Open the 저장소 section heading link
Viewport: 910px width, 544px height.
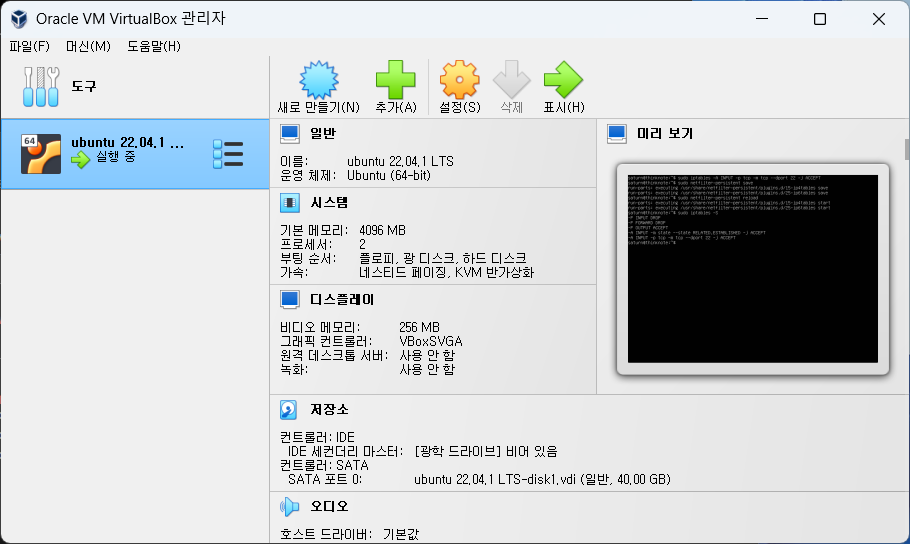click(x=329, y=410)
